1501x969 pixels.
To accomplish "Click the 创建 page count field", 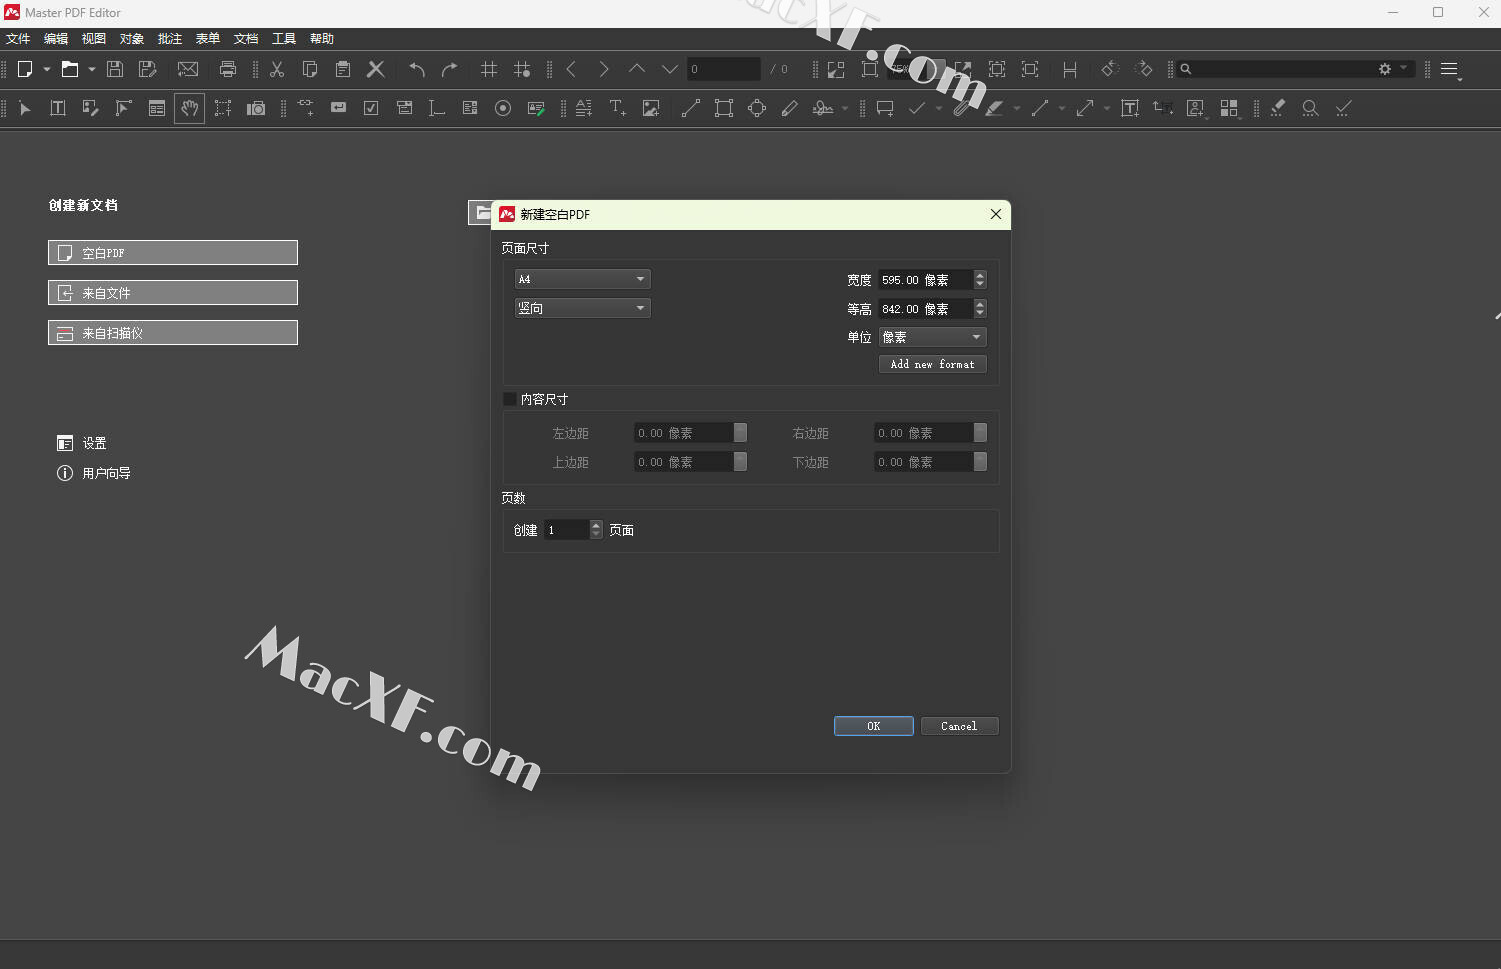I will (x=567, y=530).
